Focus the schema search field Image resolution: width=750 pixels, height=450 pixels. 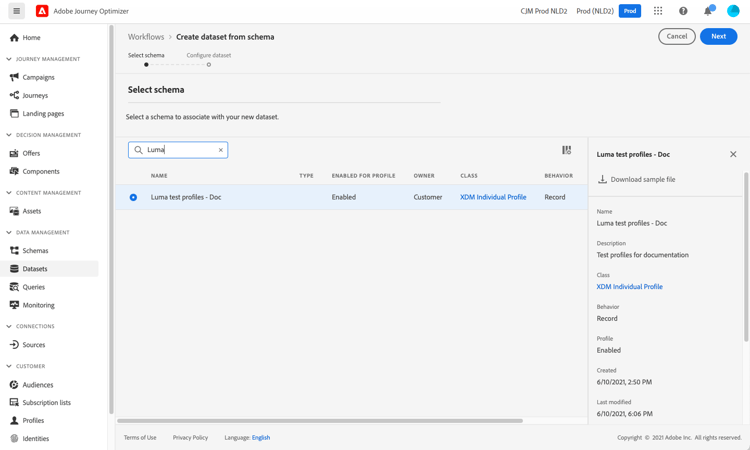(178, 150)
